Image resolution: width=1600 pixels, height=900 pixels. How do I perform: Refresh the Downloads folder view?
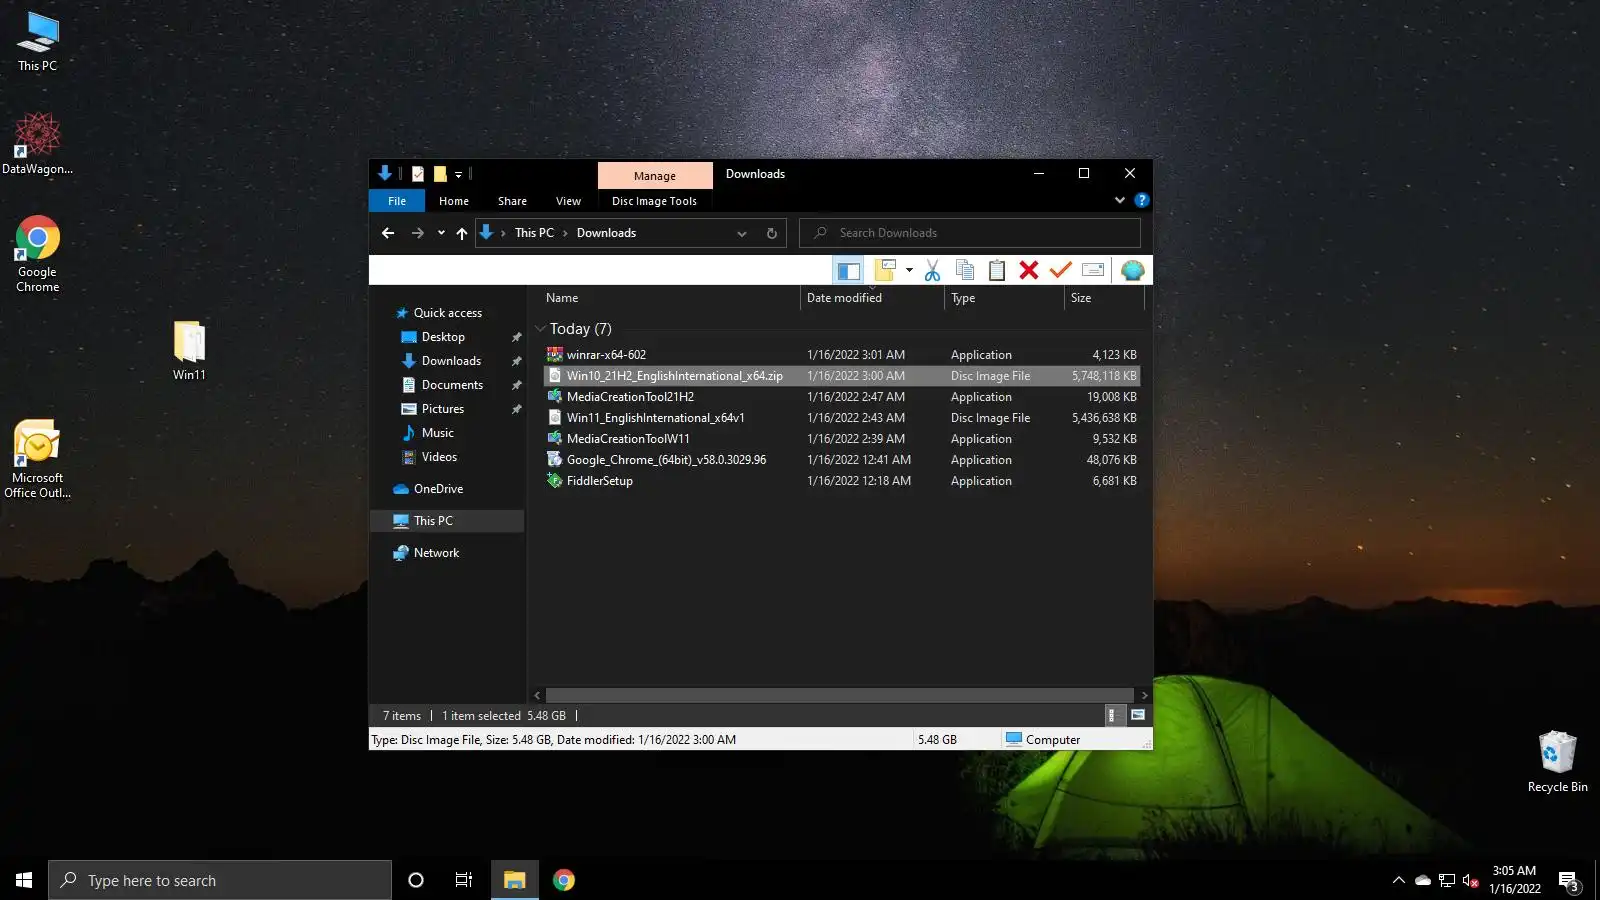click(x=772, y=234)
